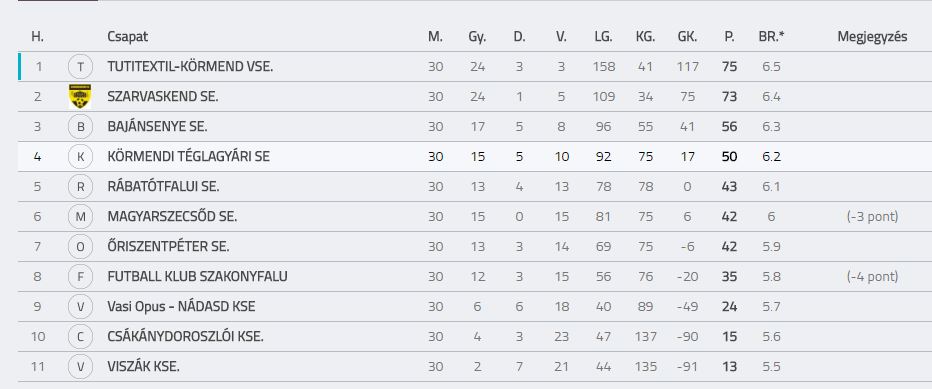932x389 pixels.
Task: Select the C badge for Csákánydoroszlói
Action: click(x=80, y=337)
